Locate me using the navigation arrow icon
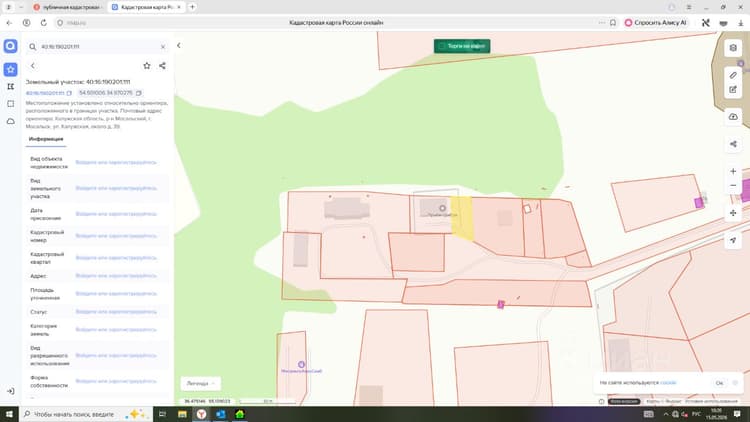Screen dimensions: 750x422 coord(733,240)
